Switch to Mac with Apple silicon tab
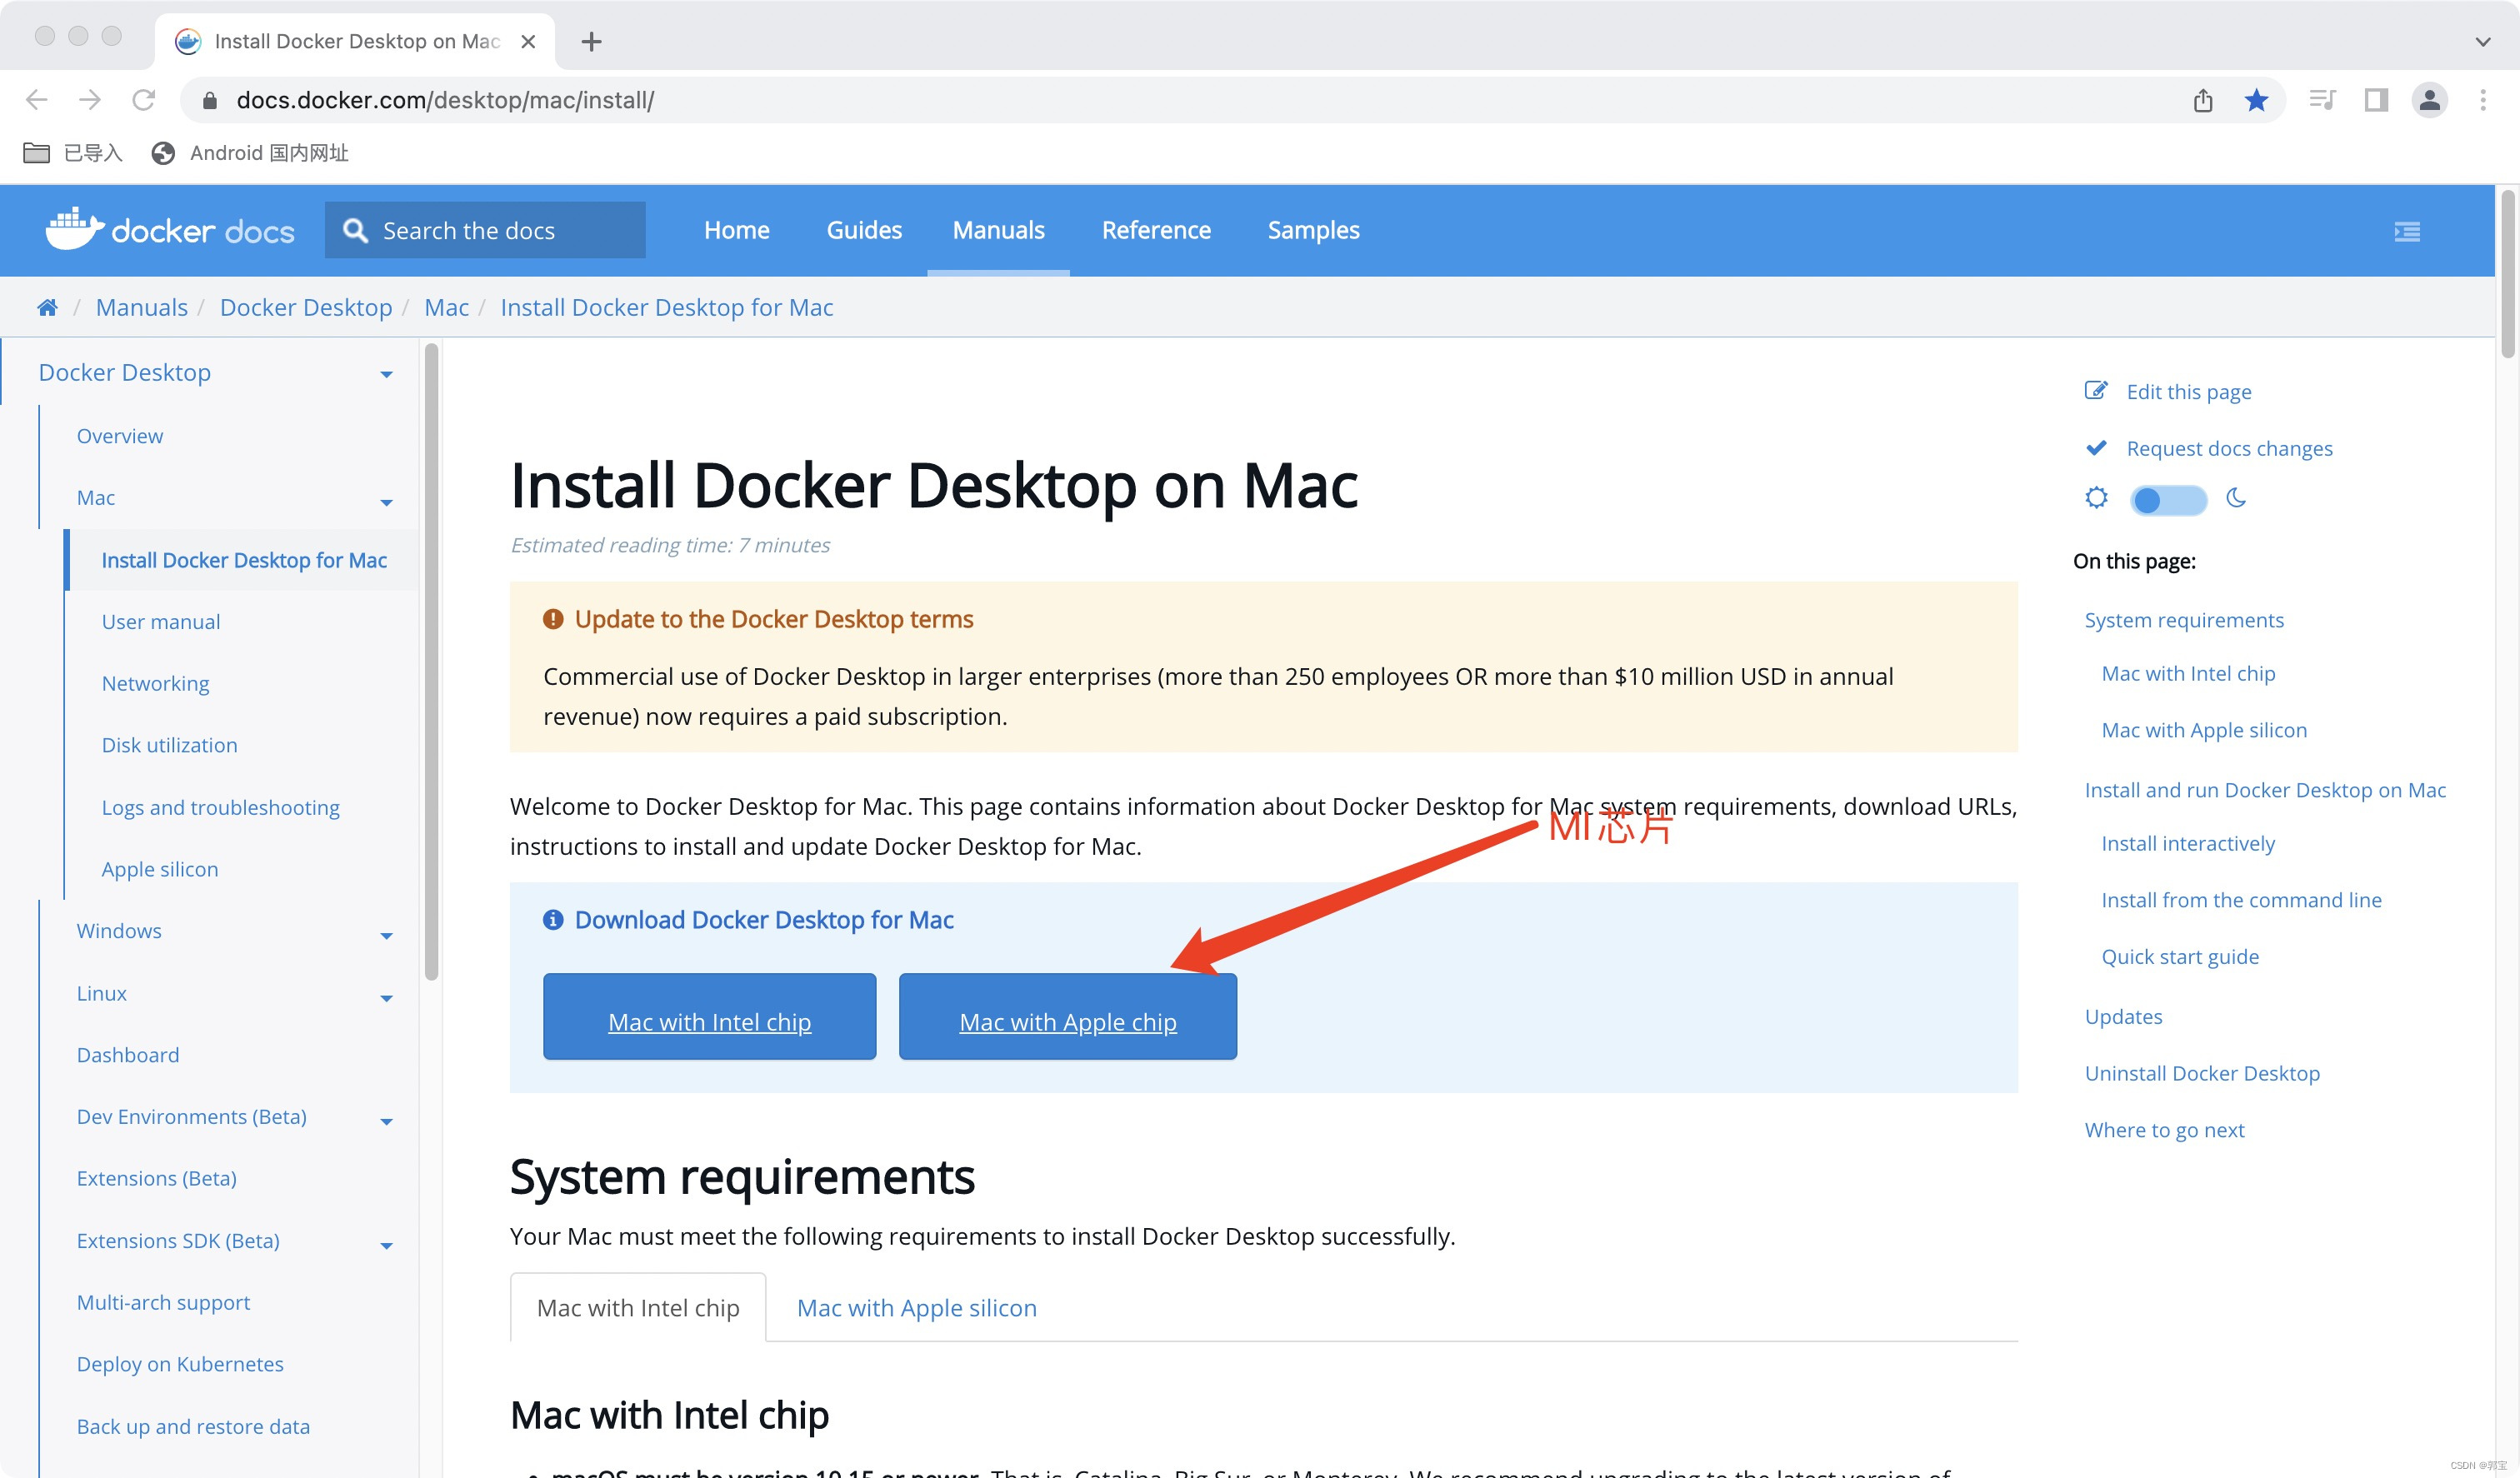The height and width of the screenshot is (1478, 2520). 916,1308
